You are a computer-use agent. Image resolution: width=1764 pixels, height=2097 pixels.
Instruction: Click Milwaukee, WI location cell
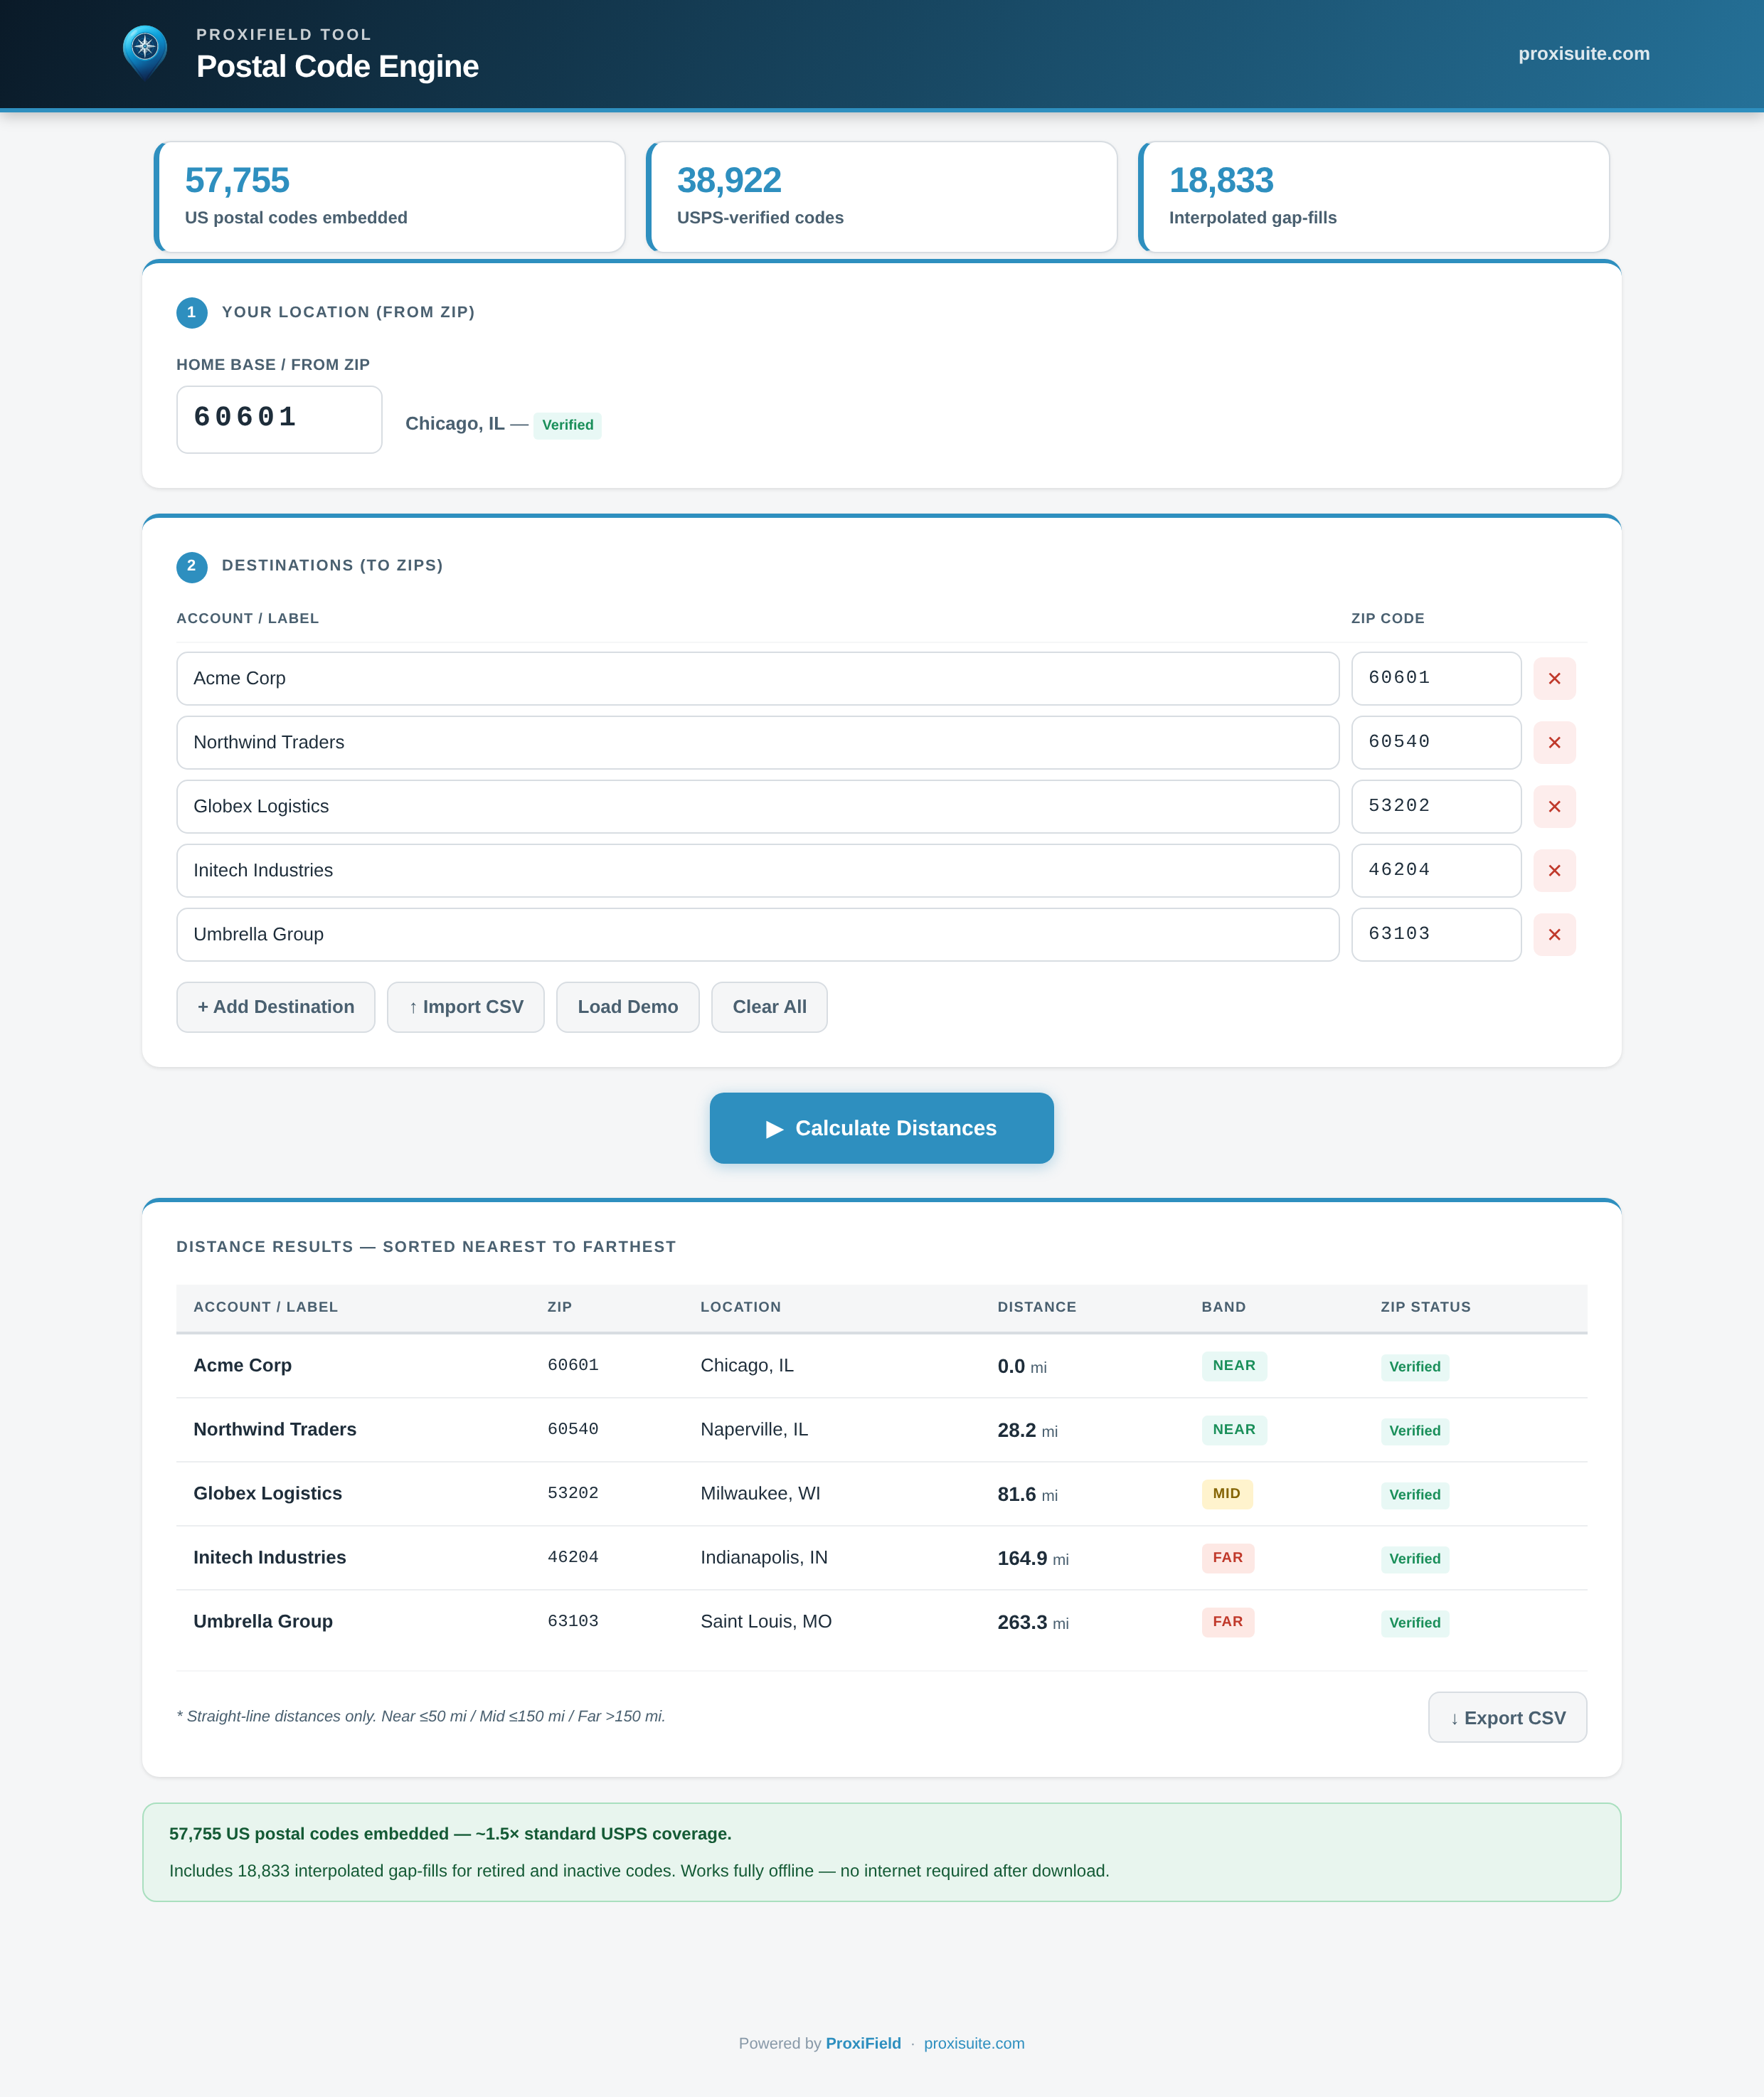pos(760,1494)
